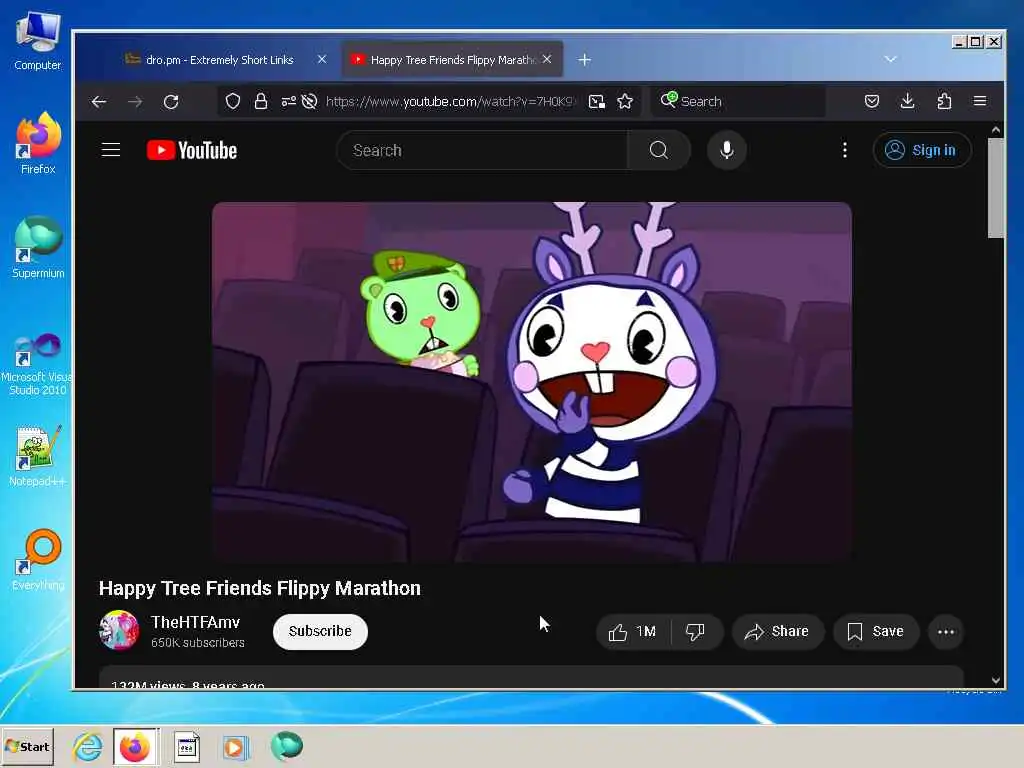
Task: Open the Firefox downloads panel
Action: click(x=908, y=101)
